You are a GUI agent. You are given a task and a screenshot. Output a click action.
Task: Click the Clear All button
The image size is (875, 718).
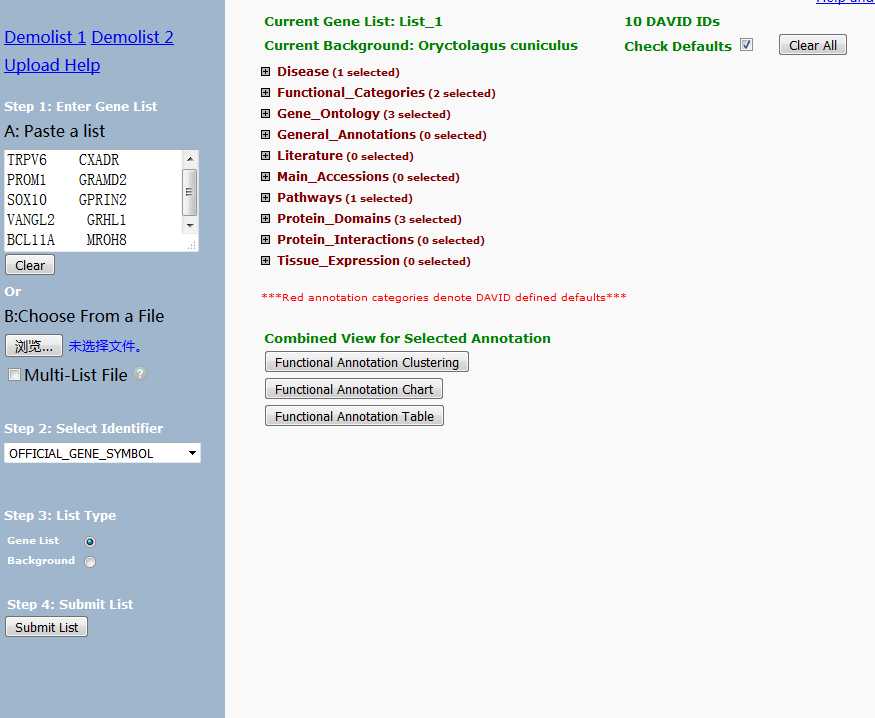[812, 45]
